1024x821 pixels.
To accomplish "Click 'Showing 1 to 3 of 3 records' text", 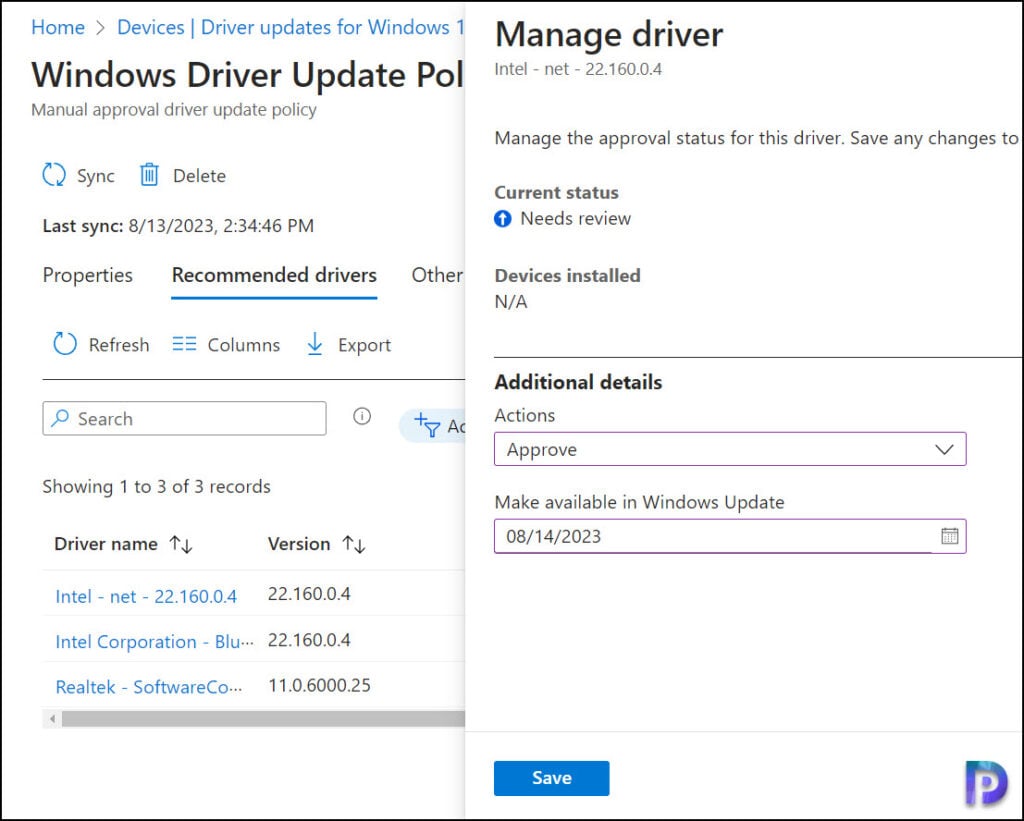I will tap(157, 487).
